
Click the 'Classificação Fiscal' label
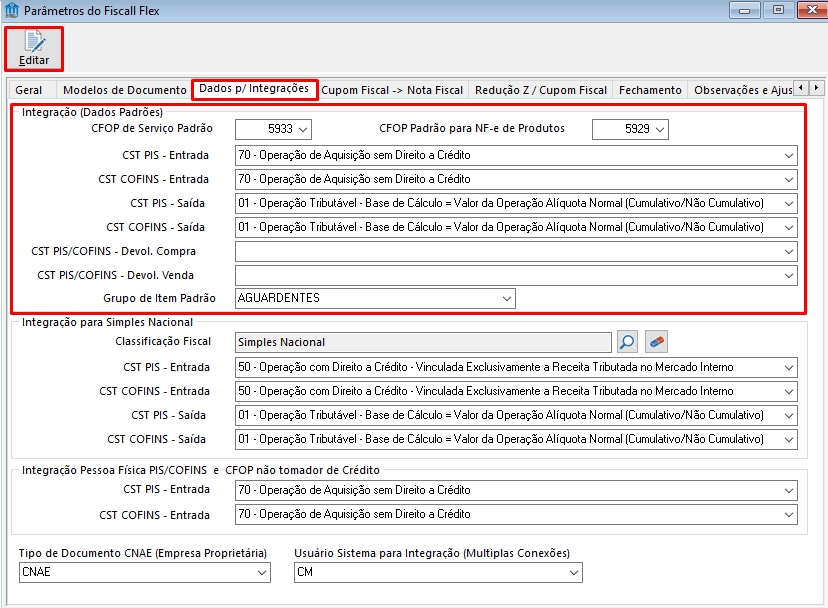click(163, 341)
